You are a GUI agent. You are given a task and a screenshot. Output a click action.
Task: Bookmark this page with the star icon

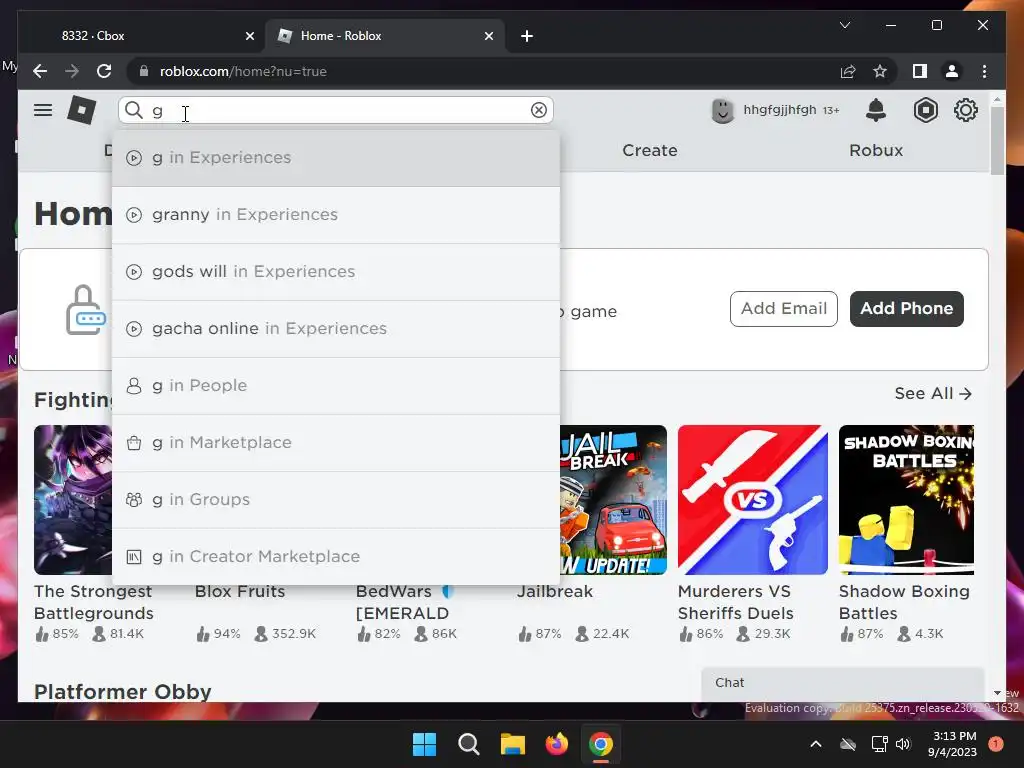click(x=880, y=71)
